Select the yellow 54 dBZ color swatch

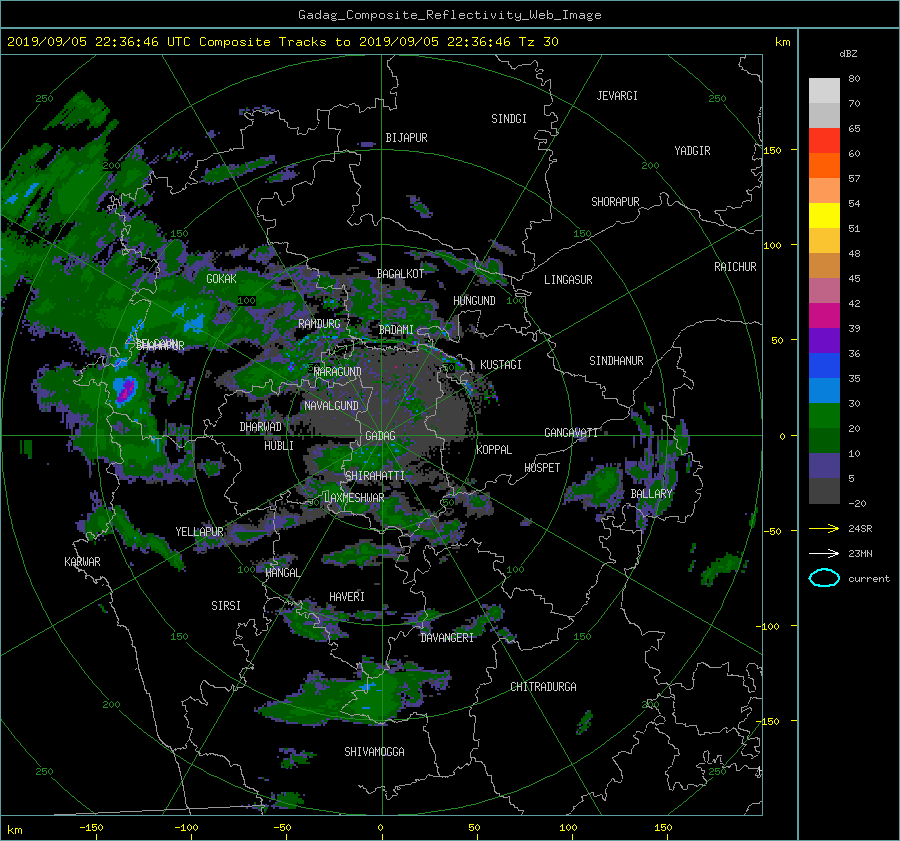(x=824, y=215)
